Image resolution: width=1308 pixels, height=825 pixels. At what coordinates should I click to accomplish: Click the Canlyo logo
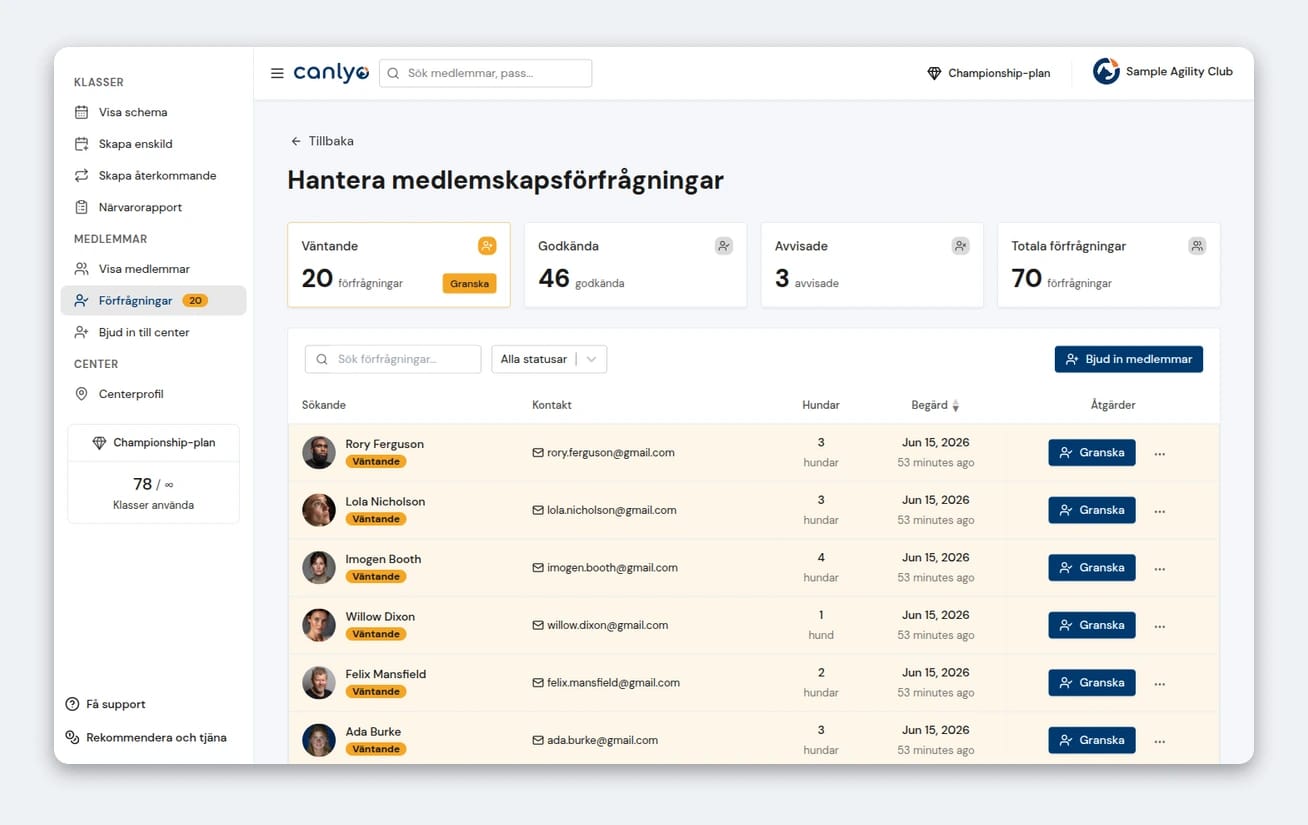point(331,73)
